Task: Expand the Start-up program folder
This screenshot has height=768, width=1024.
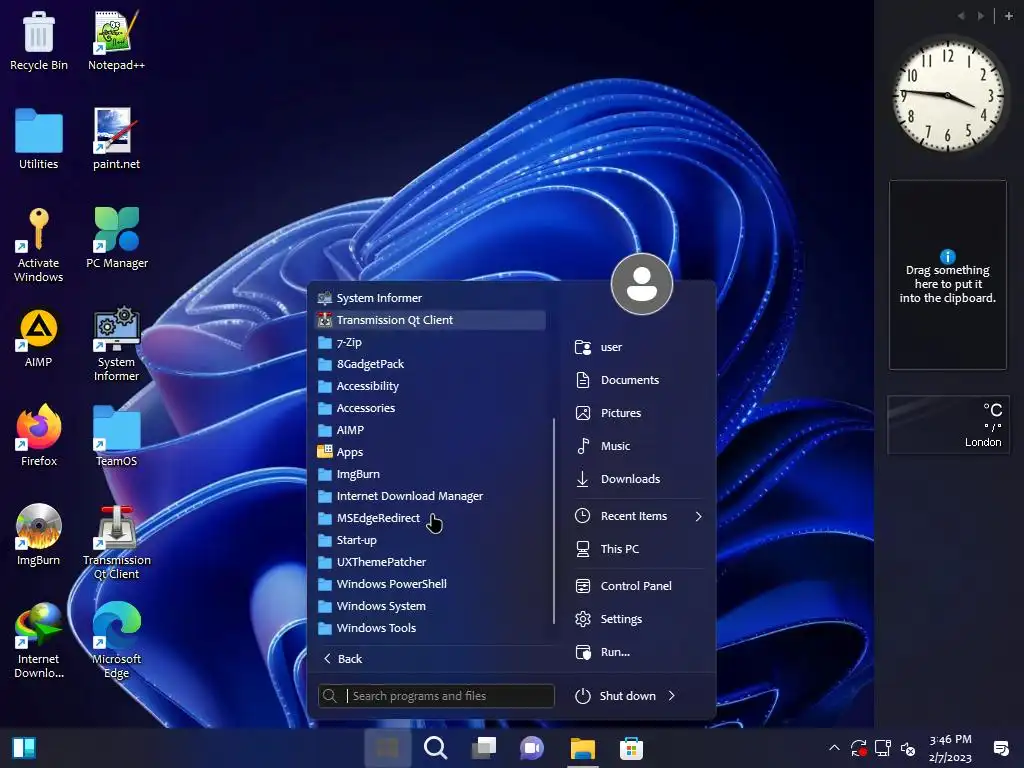Action: 431,540
